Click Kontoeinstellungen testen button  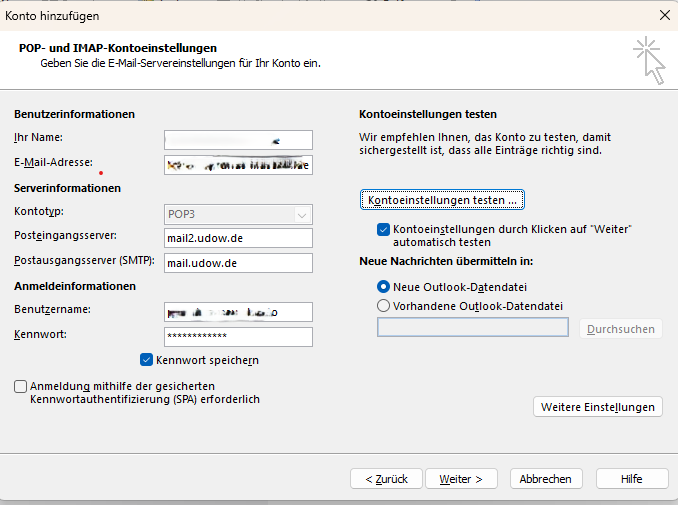click(x=442, y=200)
